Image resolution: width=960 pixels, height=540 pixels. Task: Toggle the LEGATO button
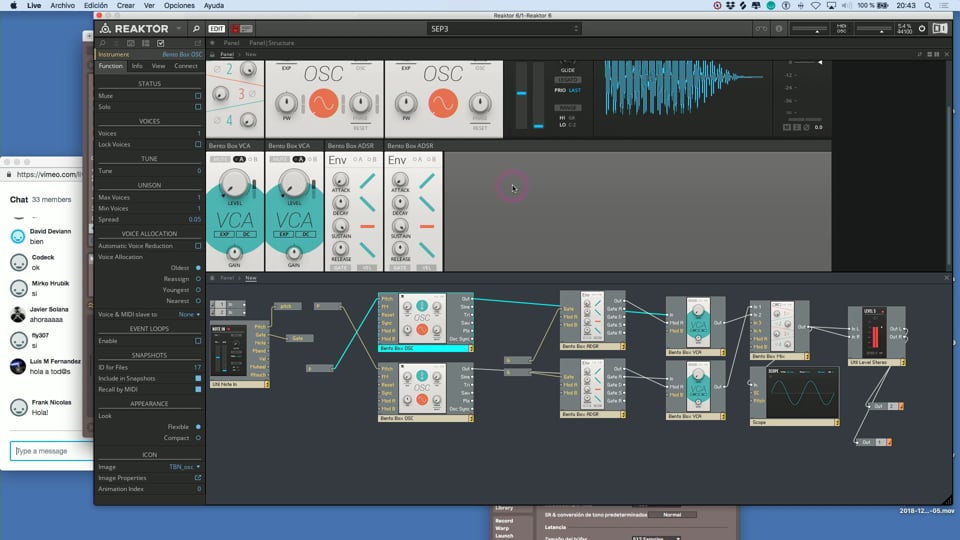tap(568, 80)
